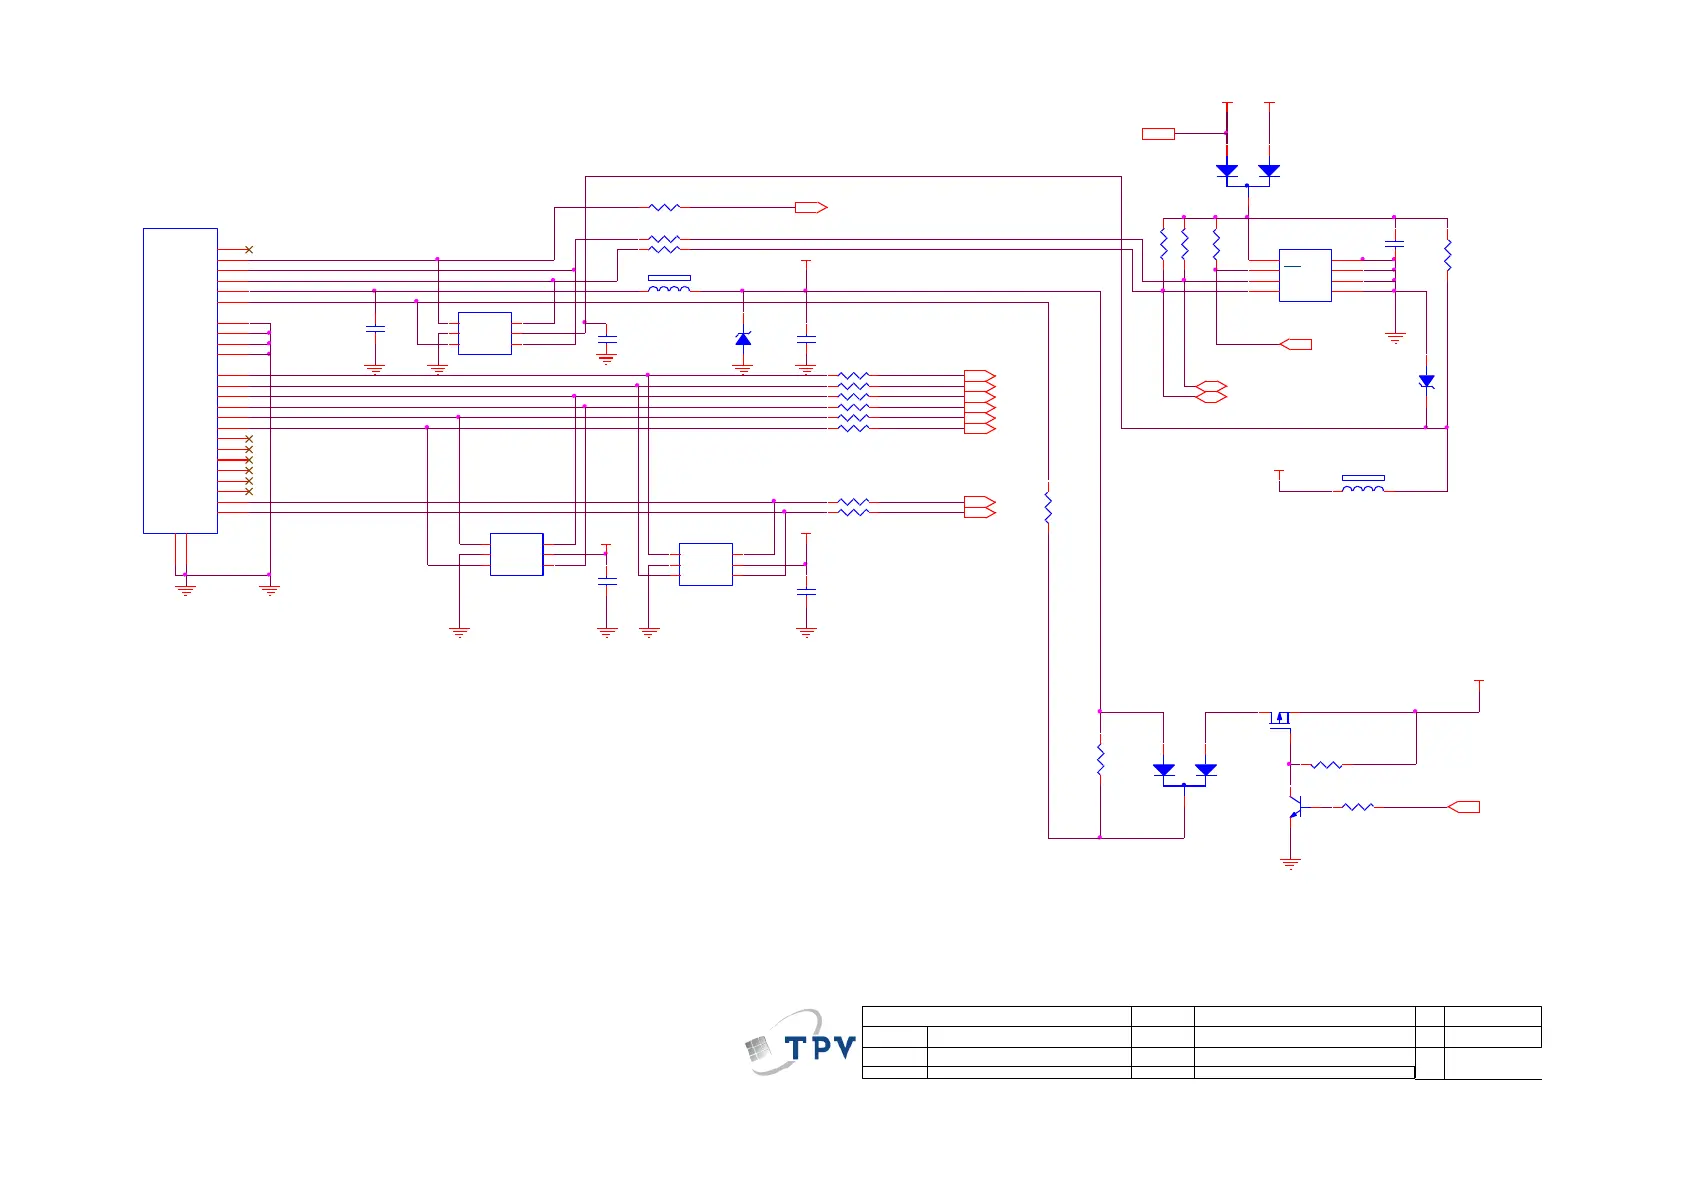Select the bottom-left IC block
1684x1191 pixels.
click(x=517, y=554)
